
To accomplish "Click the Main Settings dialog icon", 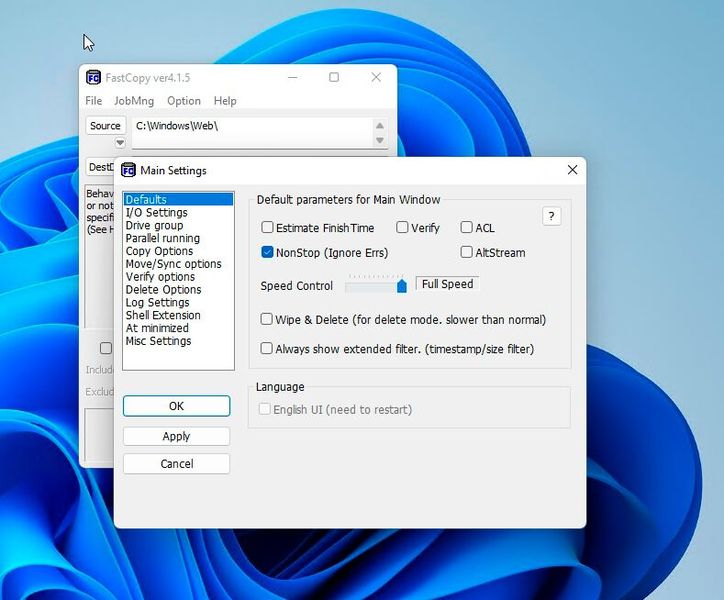I will tap(128, 170).
